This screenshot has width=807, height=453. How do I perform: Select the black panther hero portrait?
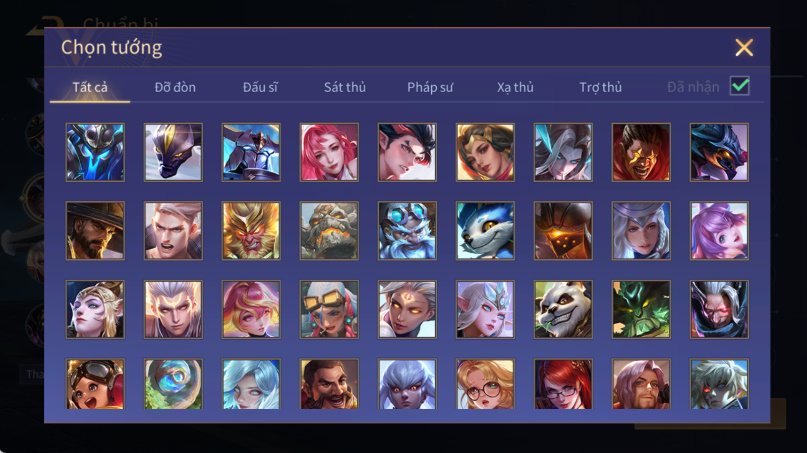pos(173,152)
